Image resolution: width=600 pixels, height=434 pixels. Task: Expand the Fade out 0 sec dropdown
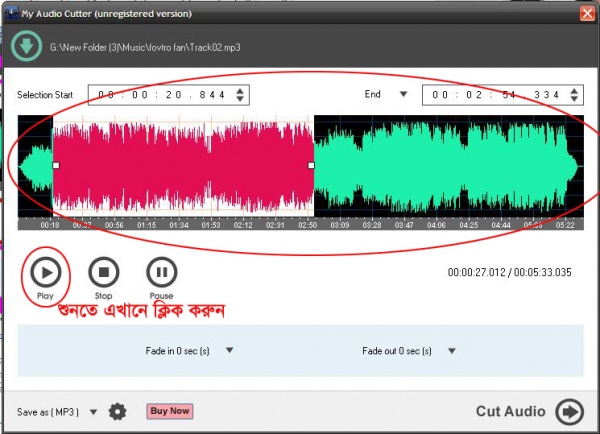tap(452, 351)
